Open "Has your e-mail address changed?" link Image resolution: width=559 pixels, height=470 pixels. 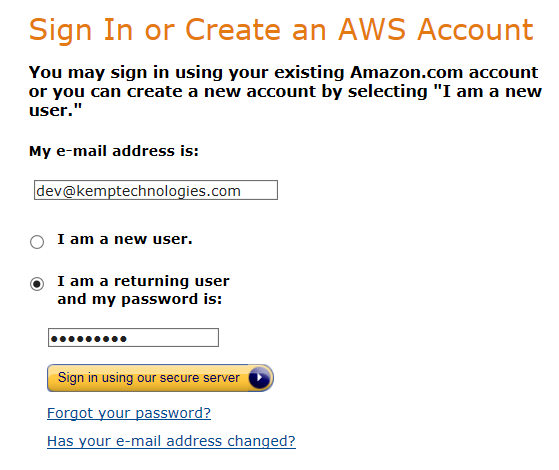coord(171,441)
